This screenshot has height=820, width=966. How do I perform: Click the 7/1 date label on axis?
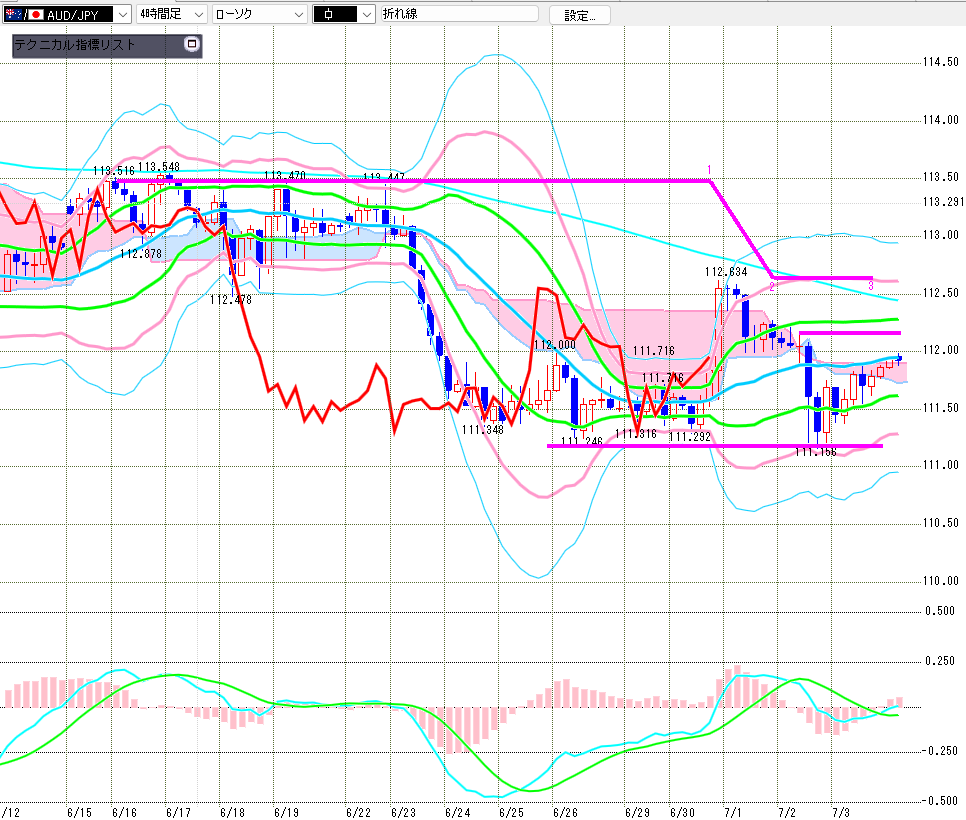click(733, 812)
